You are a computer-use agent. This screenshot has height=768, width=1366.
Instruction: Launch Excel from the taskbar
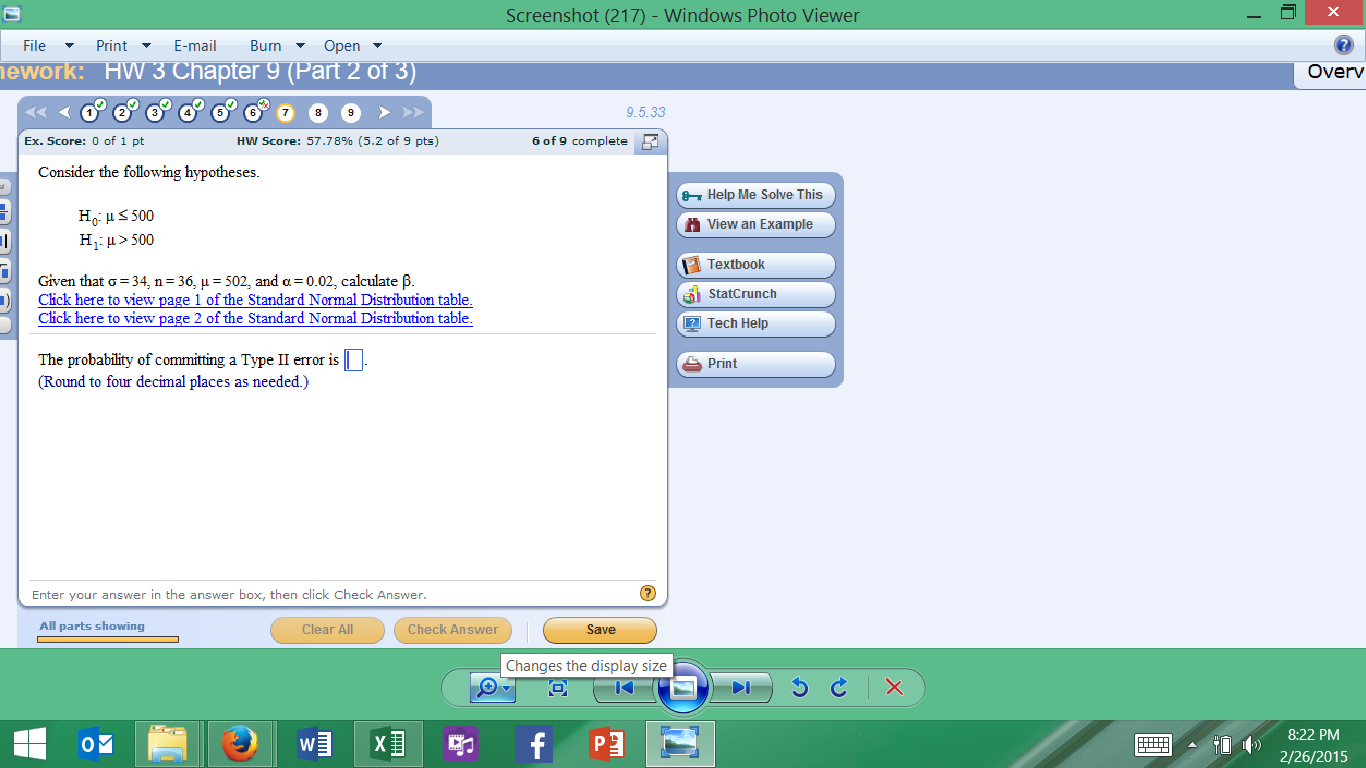tap(388, 744)
